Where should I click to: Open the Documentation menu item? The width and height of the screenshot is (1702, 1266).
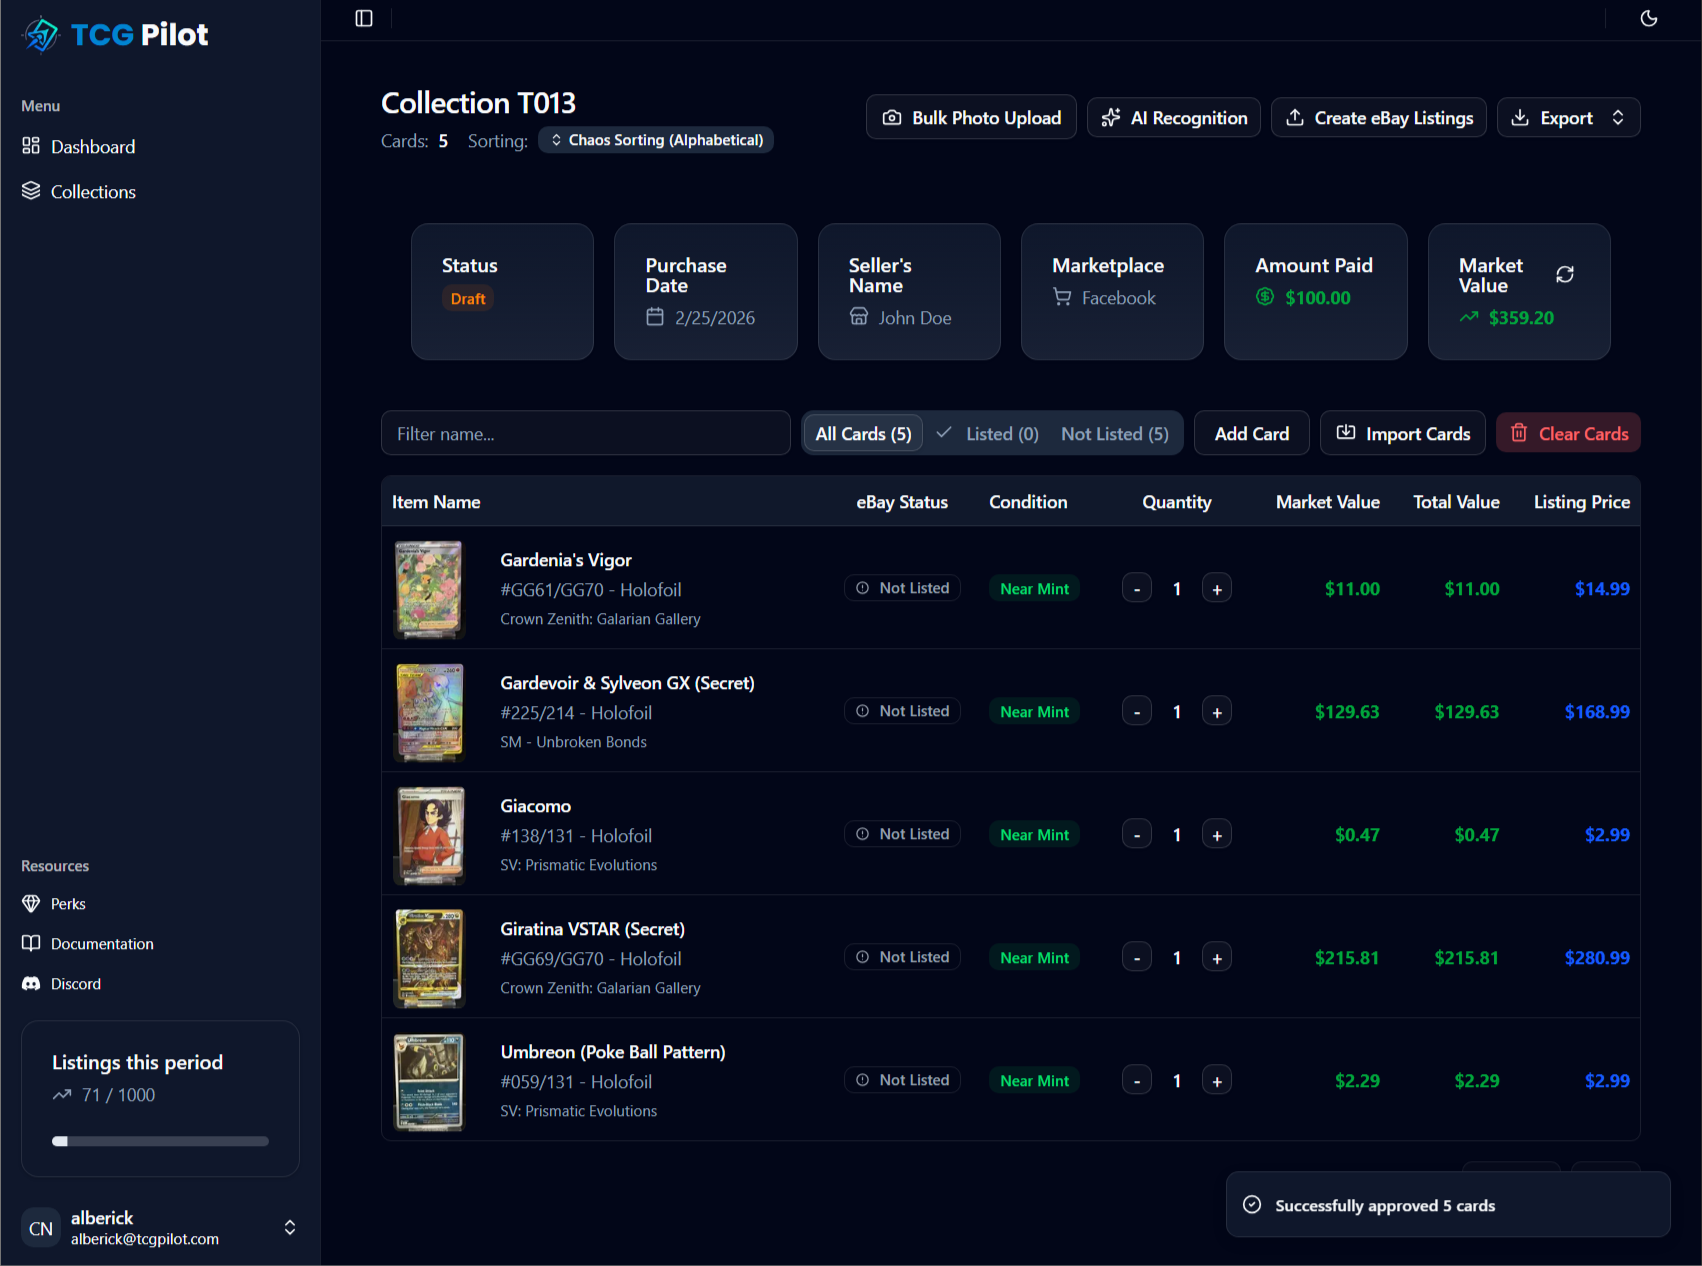101,943
